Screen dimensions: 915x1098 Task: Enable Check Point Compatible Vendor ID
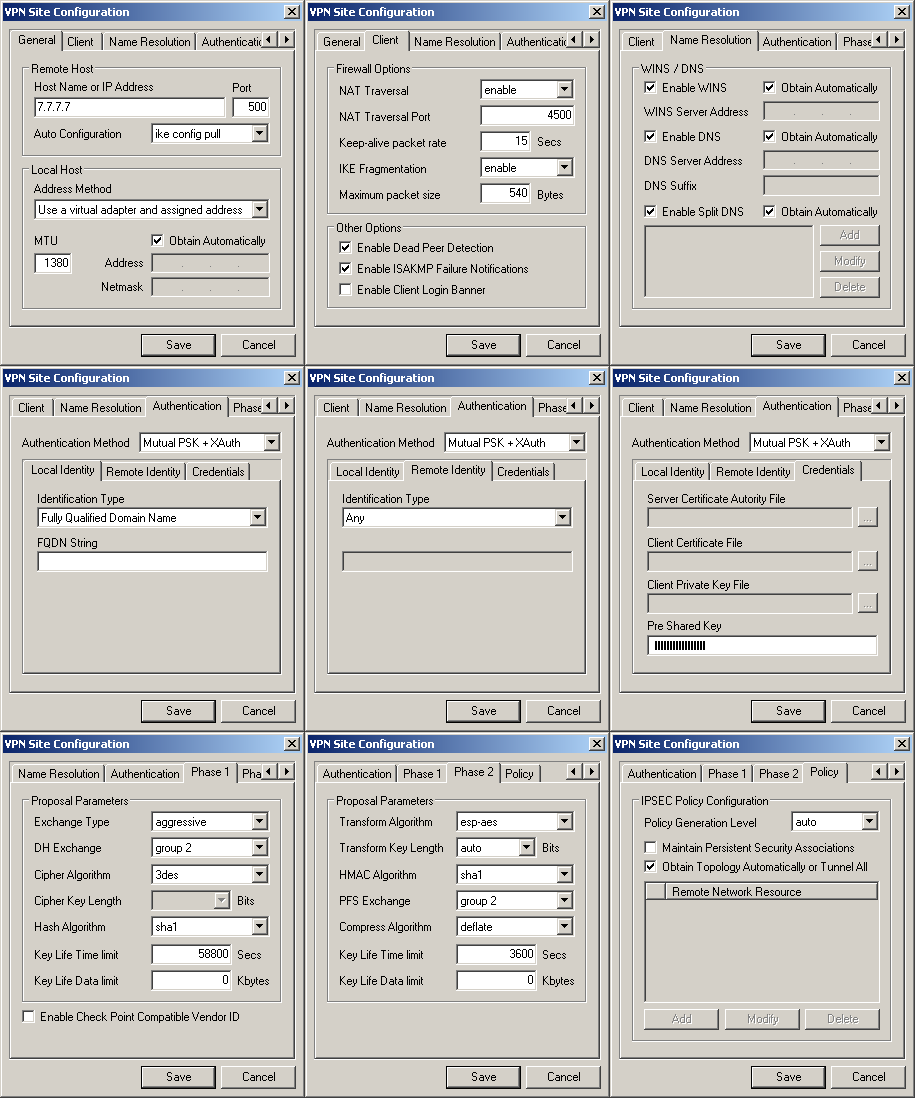[29, 1017]
